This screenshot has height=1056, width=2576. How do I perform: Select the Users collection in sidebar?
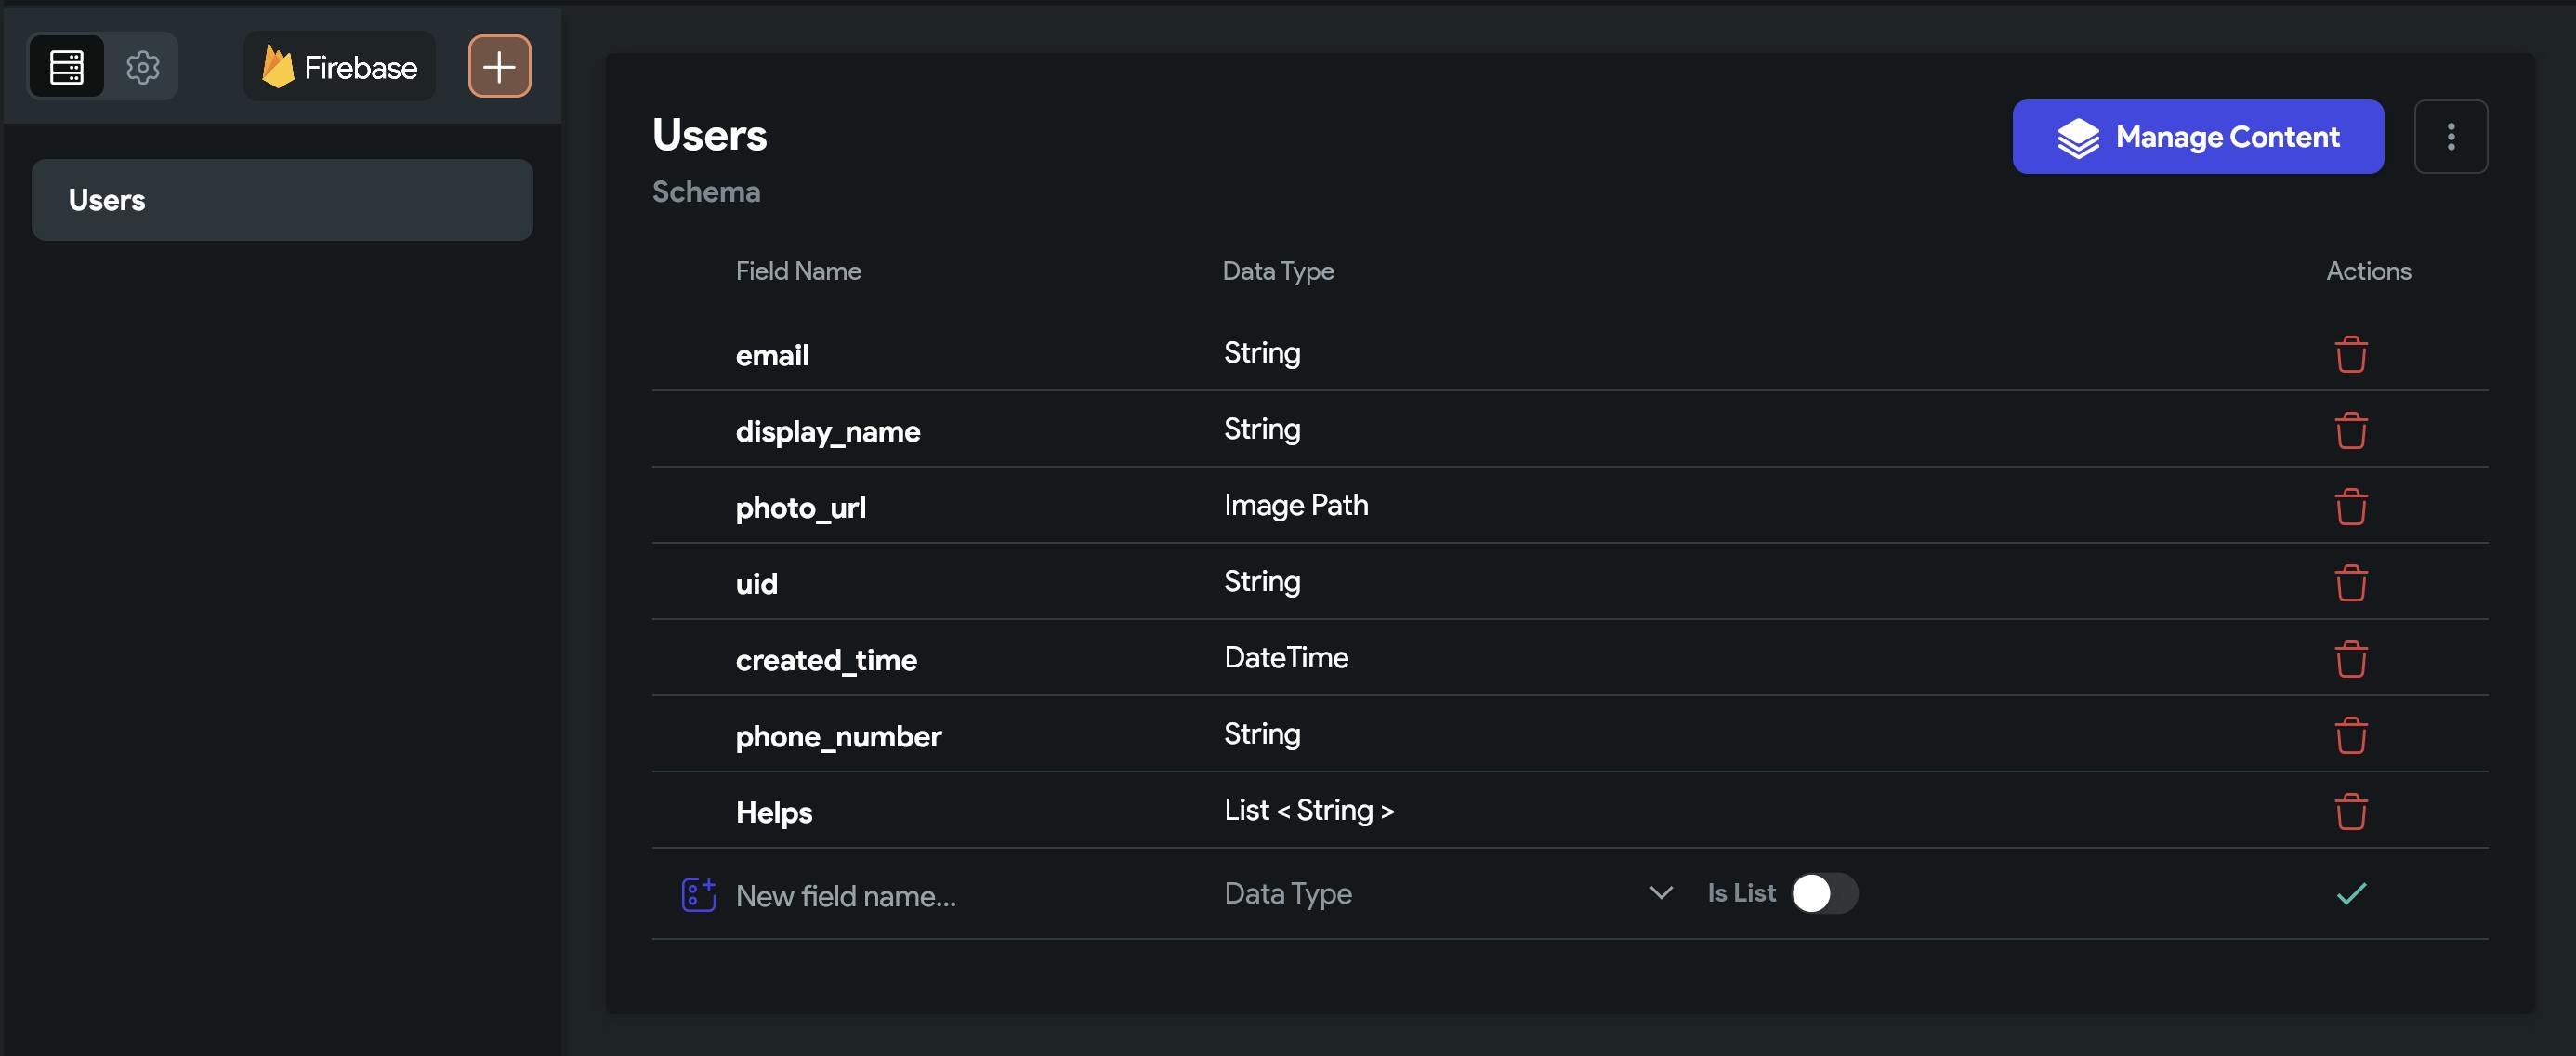point(282,200)
